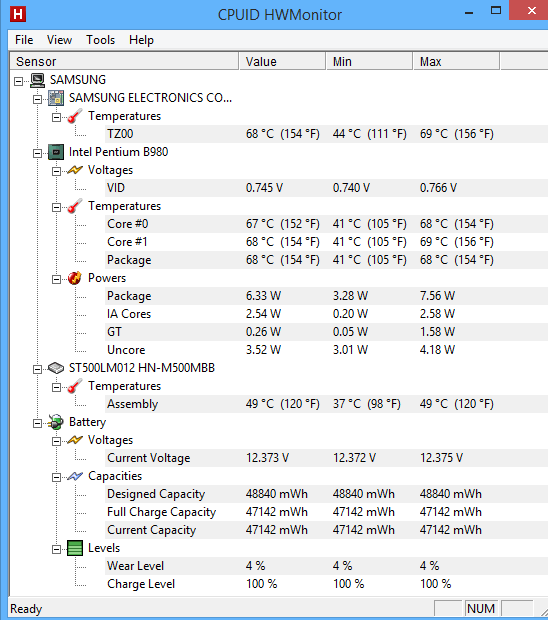Viewport: 548px width, 620px height.
Task: Click the Levels green bars icon
Action: pyautogui.click(x=75, y=548)
